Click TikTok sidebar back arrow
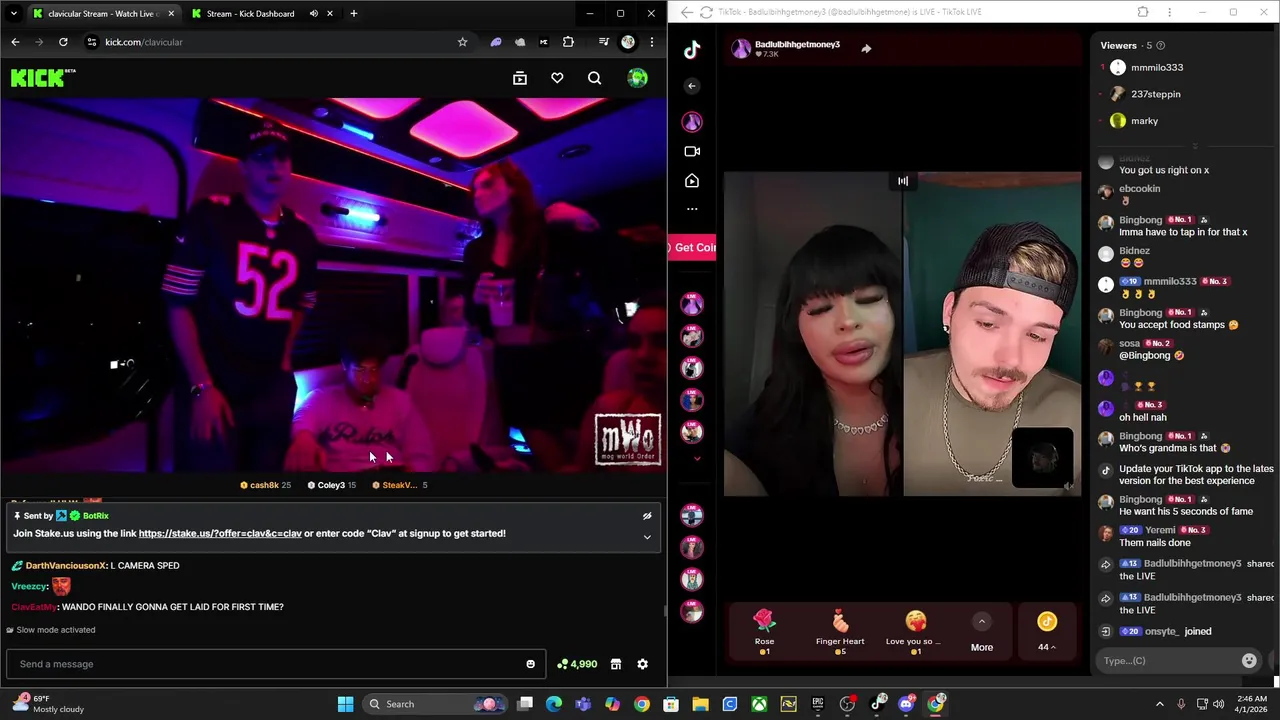Image resolution: width=1280 pixels, height=720 pixels. [x=692, y=86]
